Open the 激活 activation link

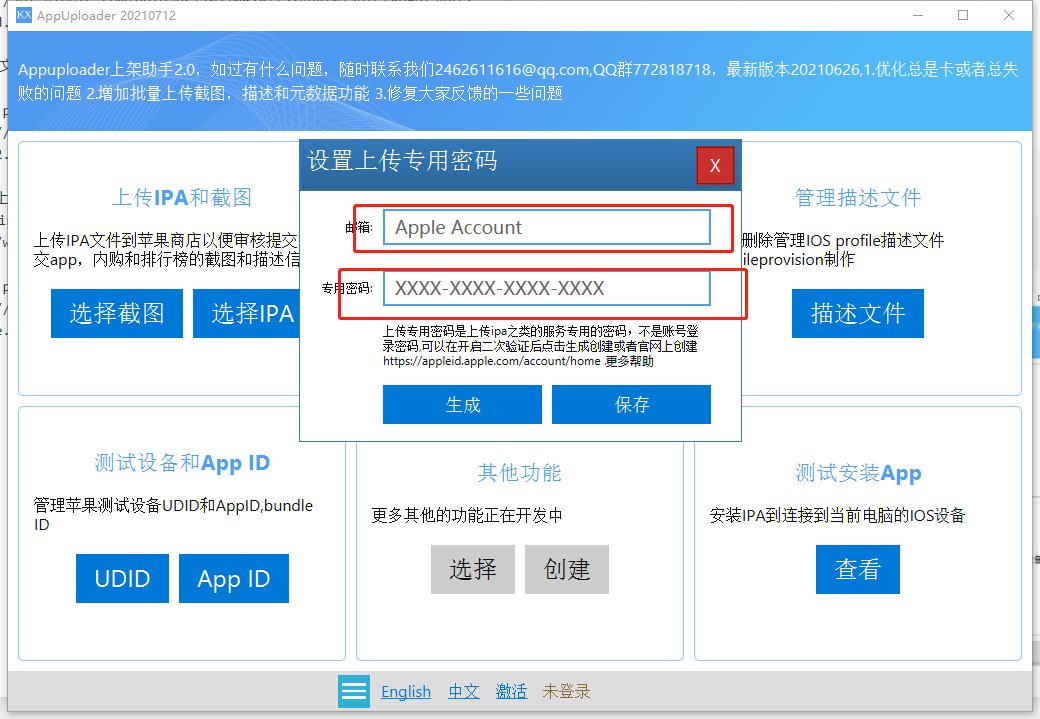coord(511,692)
